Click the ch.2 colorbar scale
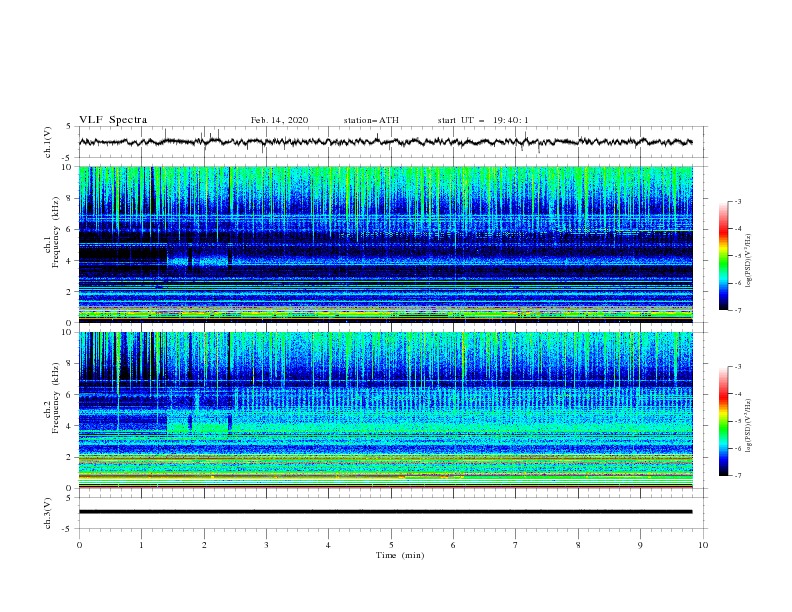Screen dimensions: 792x612 point(724,421)
